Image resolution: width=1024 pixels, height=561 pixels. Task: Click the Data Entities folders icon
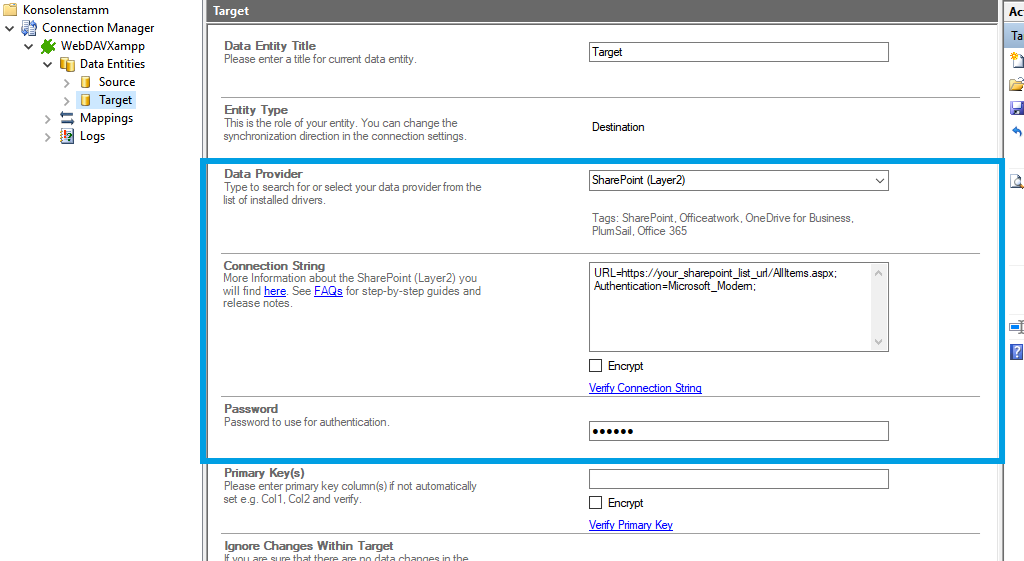click(67, 64)
